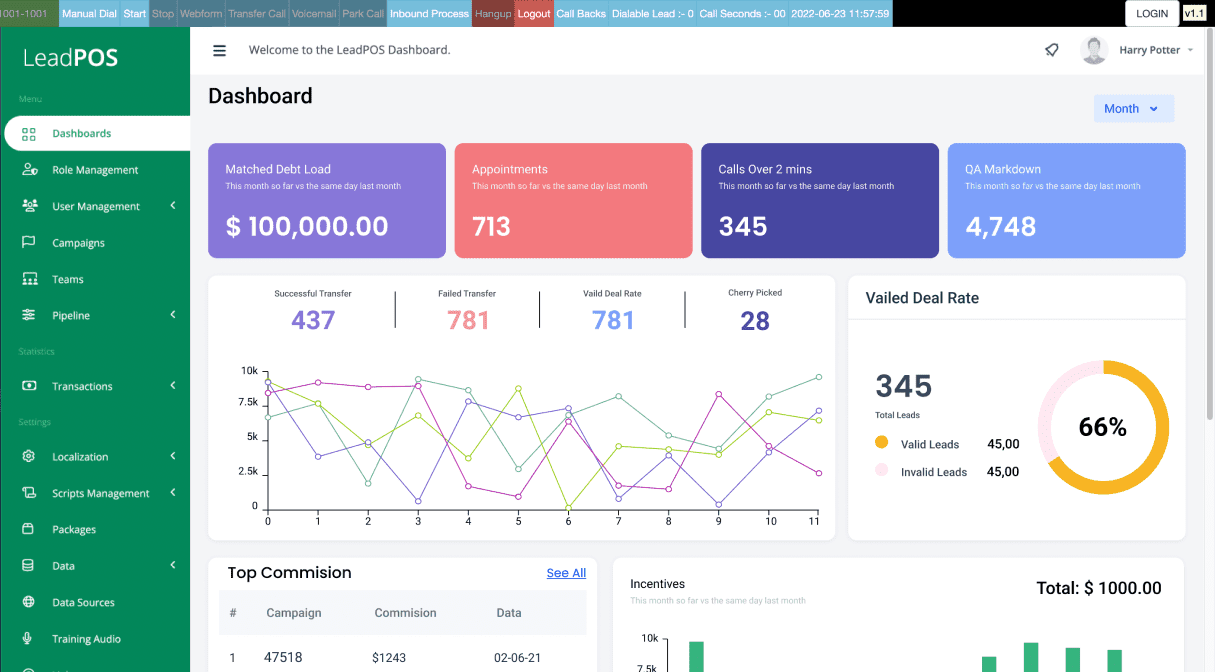
Task: Expand the Data submenu chevron
Action: click(x=173, y=566)
